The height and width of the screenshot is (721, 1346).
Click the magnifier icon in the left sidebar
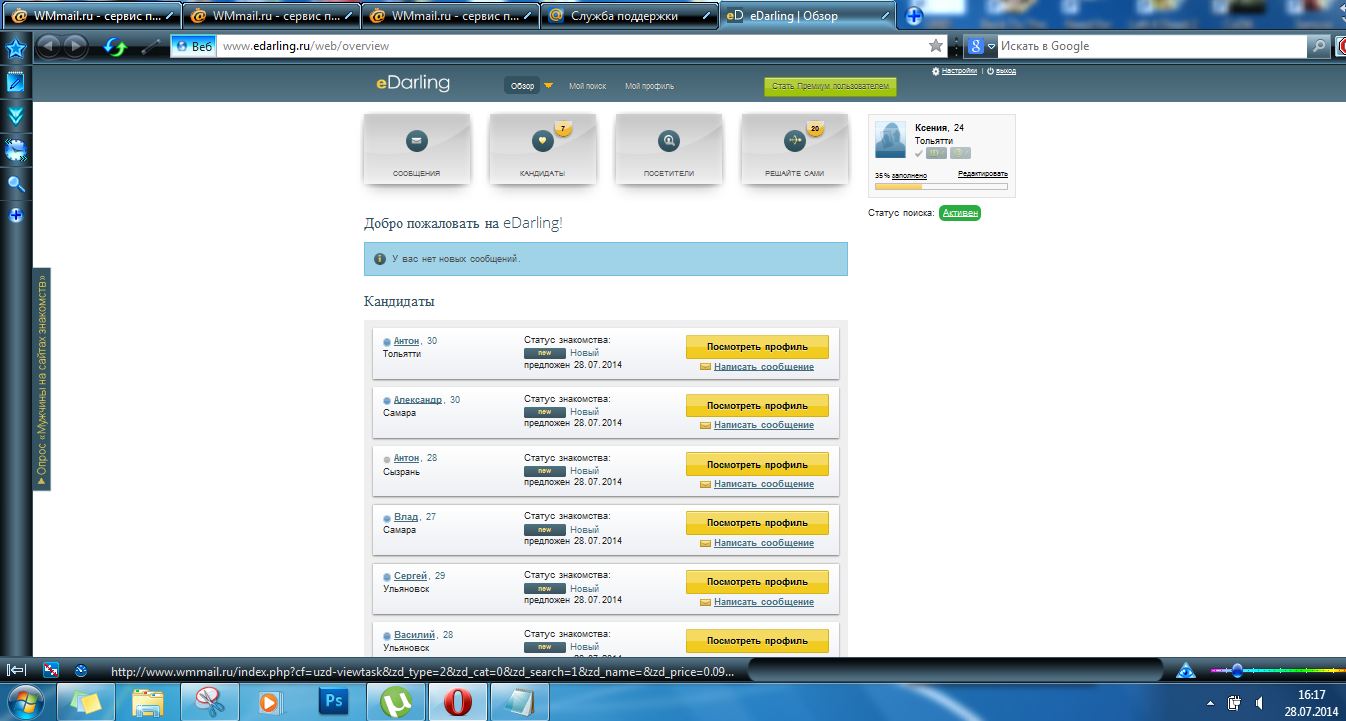click(16, 184)
